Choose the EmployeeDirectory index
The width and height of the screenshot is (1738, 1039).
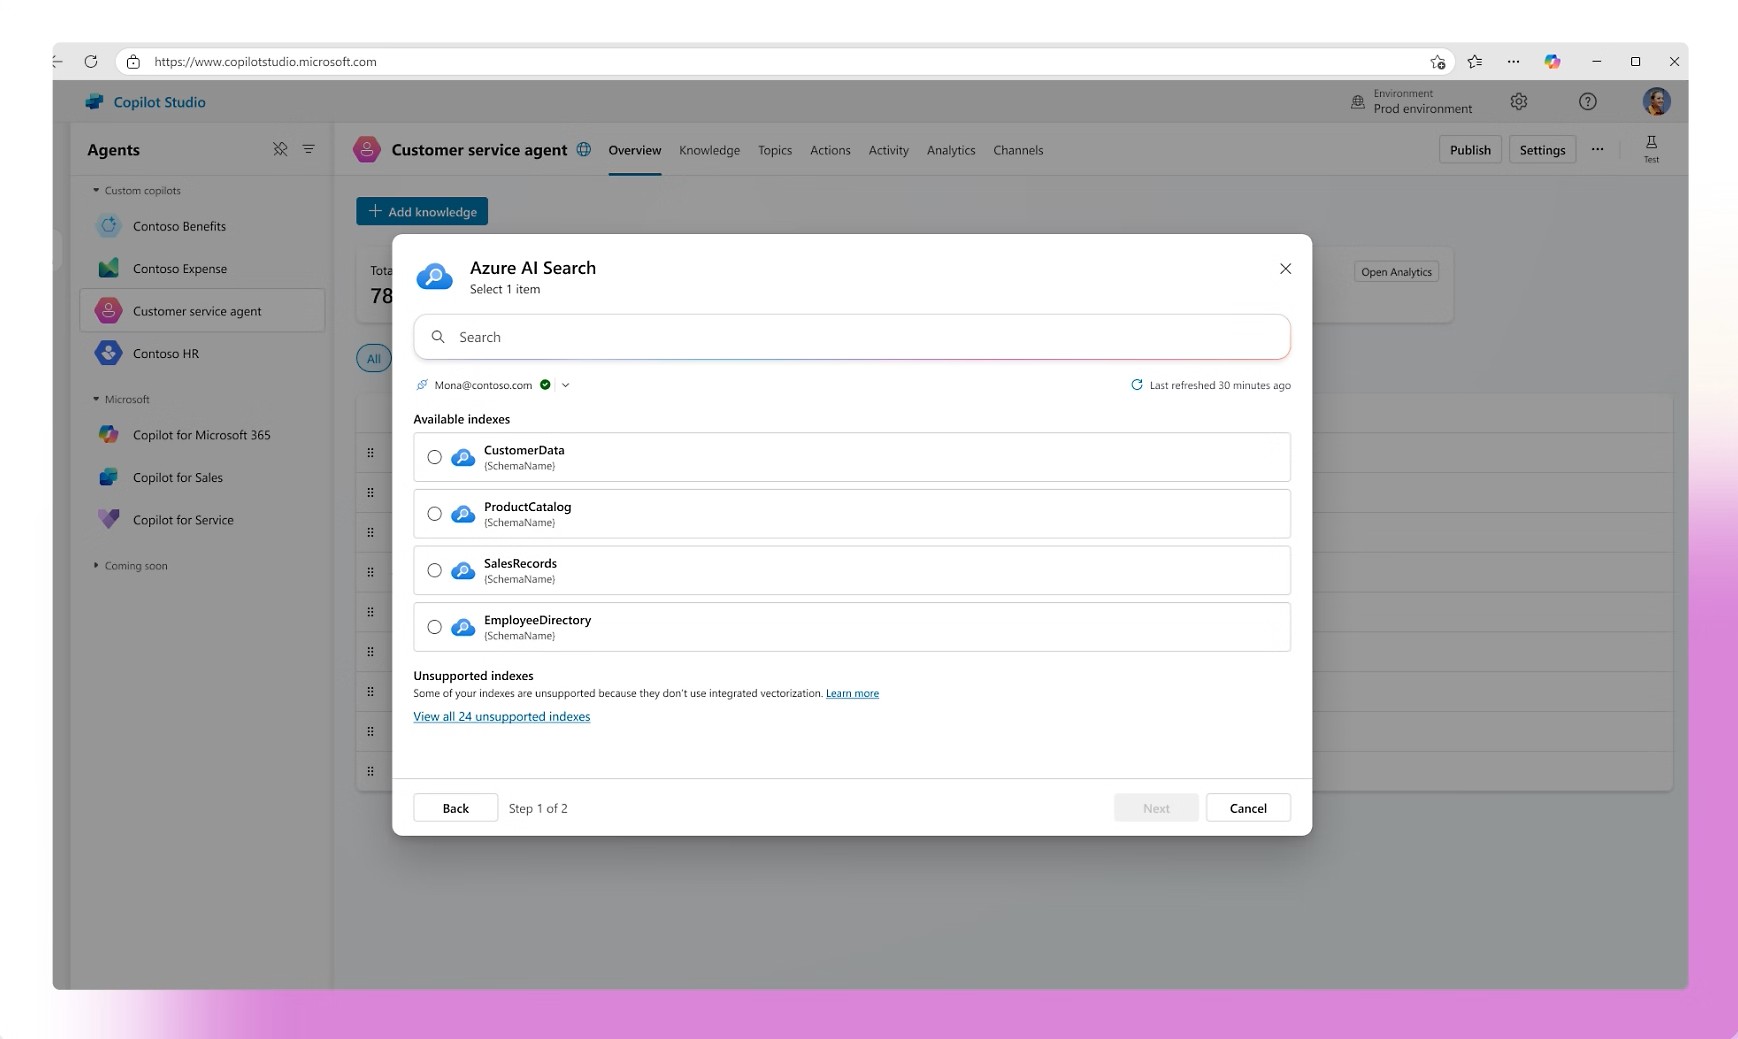point(435,627)
